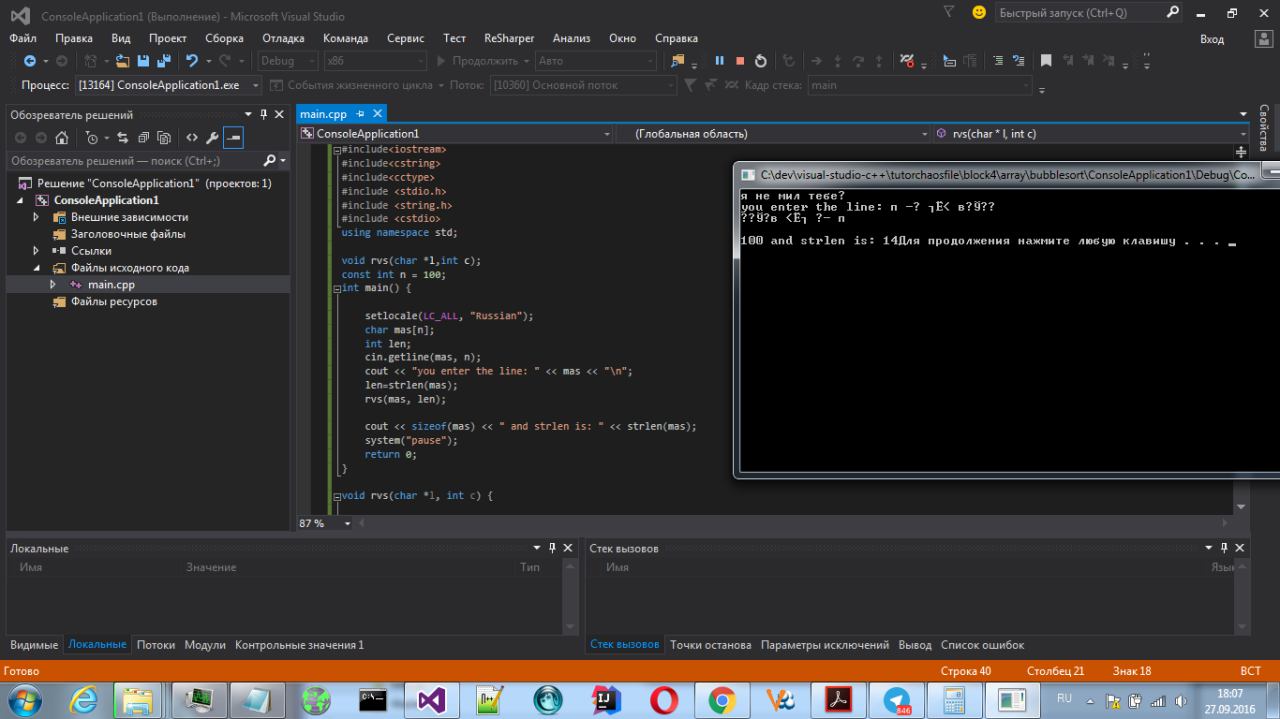Click the Home icon in Solution Explorer

click(61, 138)
